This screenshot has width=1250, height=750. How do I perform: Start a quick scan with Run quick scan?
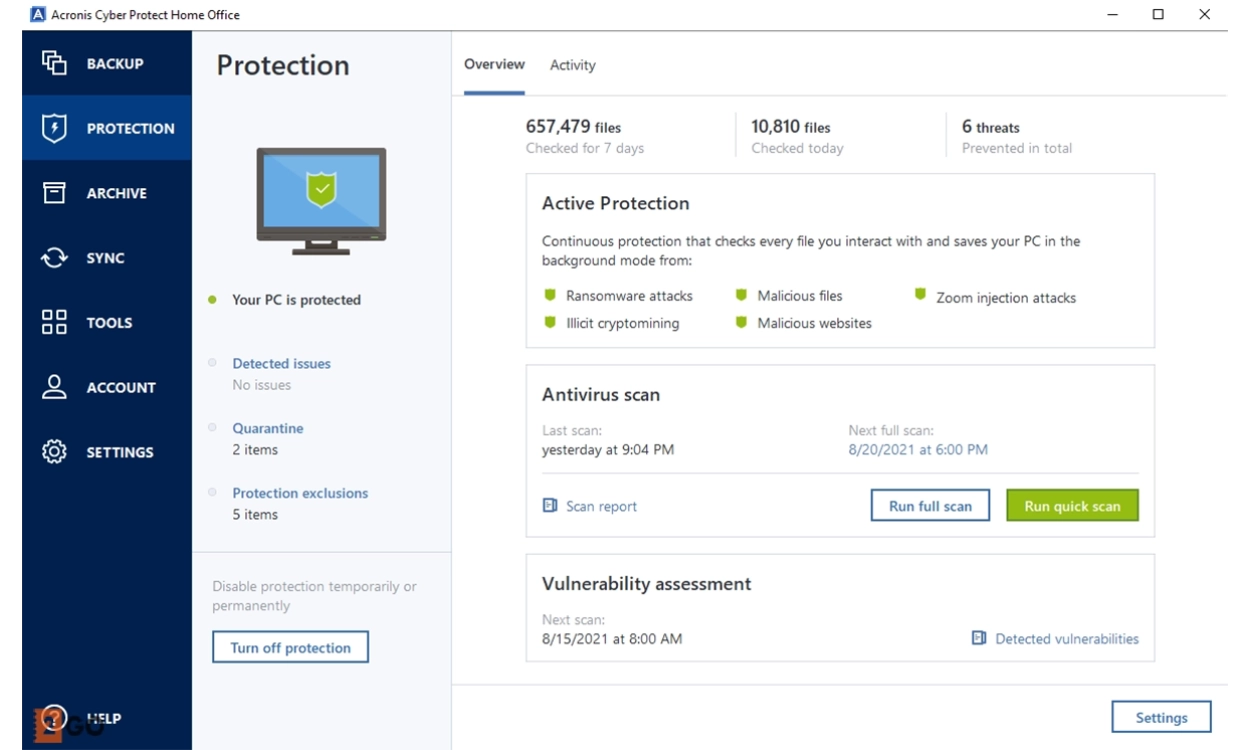coord(1072,506)
